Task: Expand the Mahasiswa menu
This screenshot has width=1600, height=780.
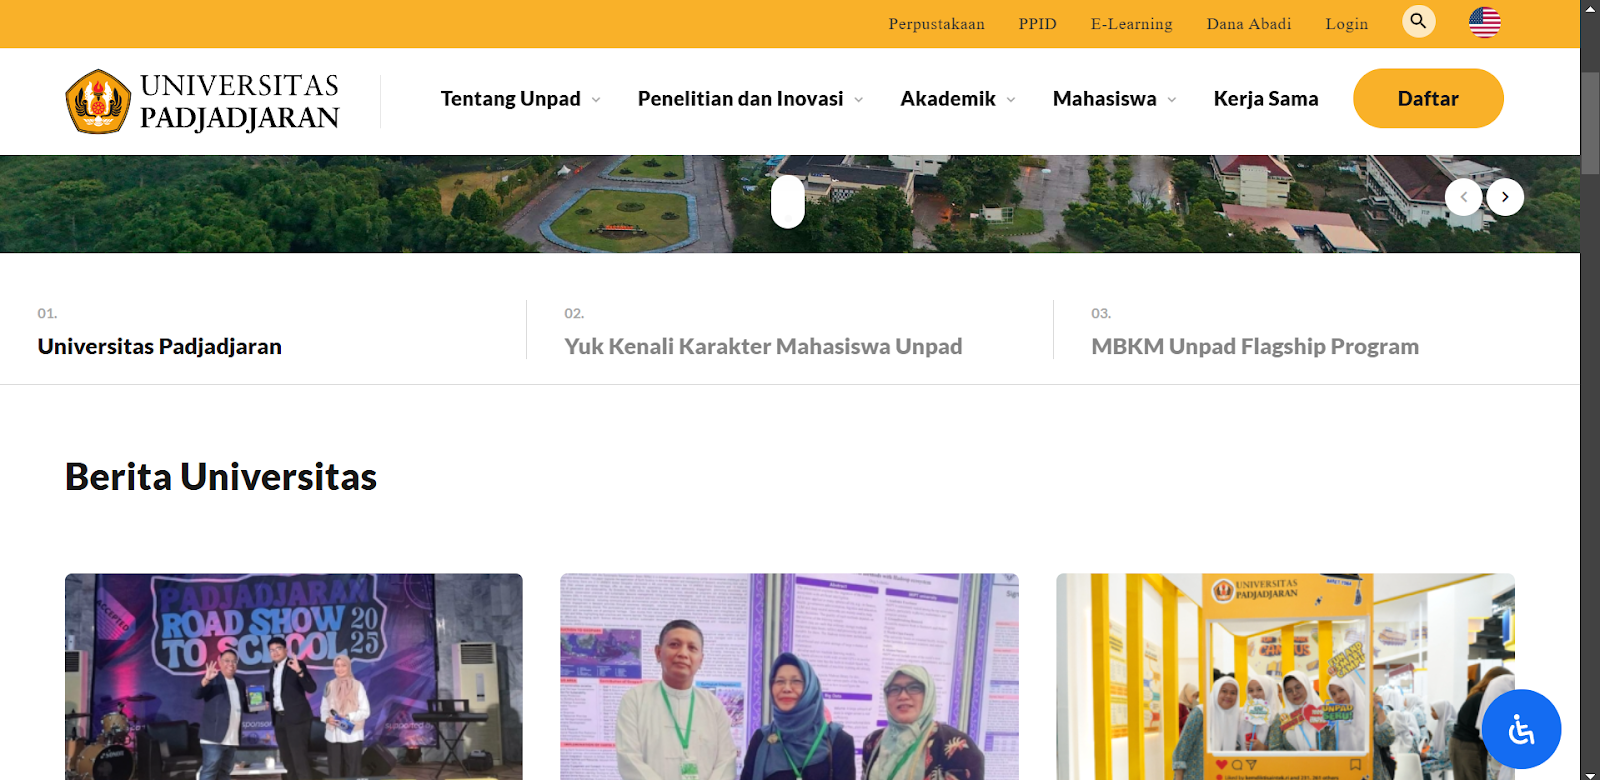Action: (x=1115, y=99)
